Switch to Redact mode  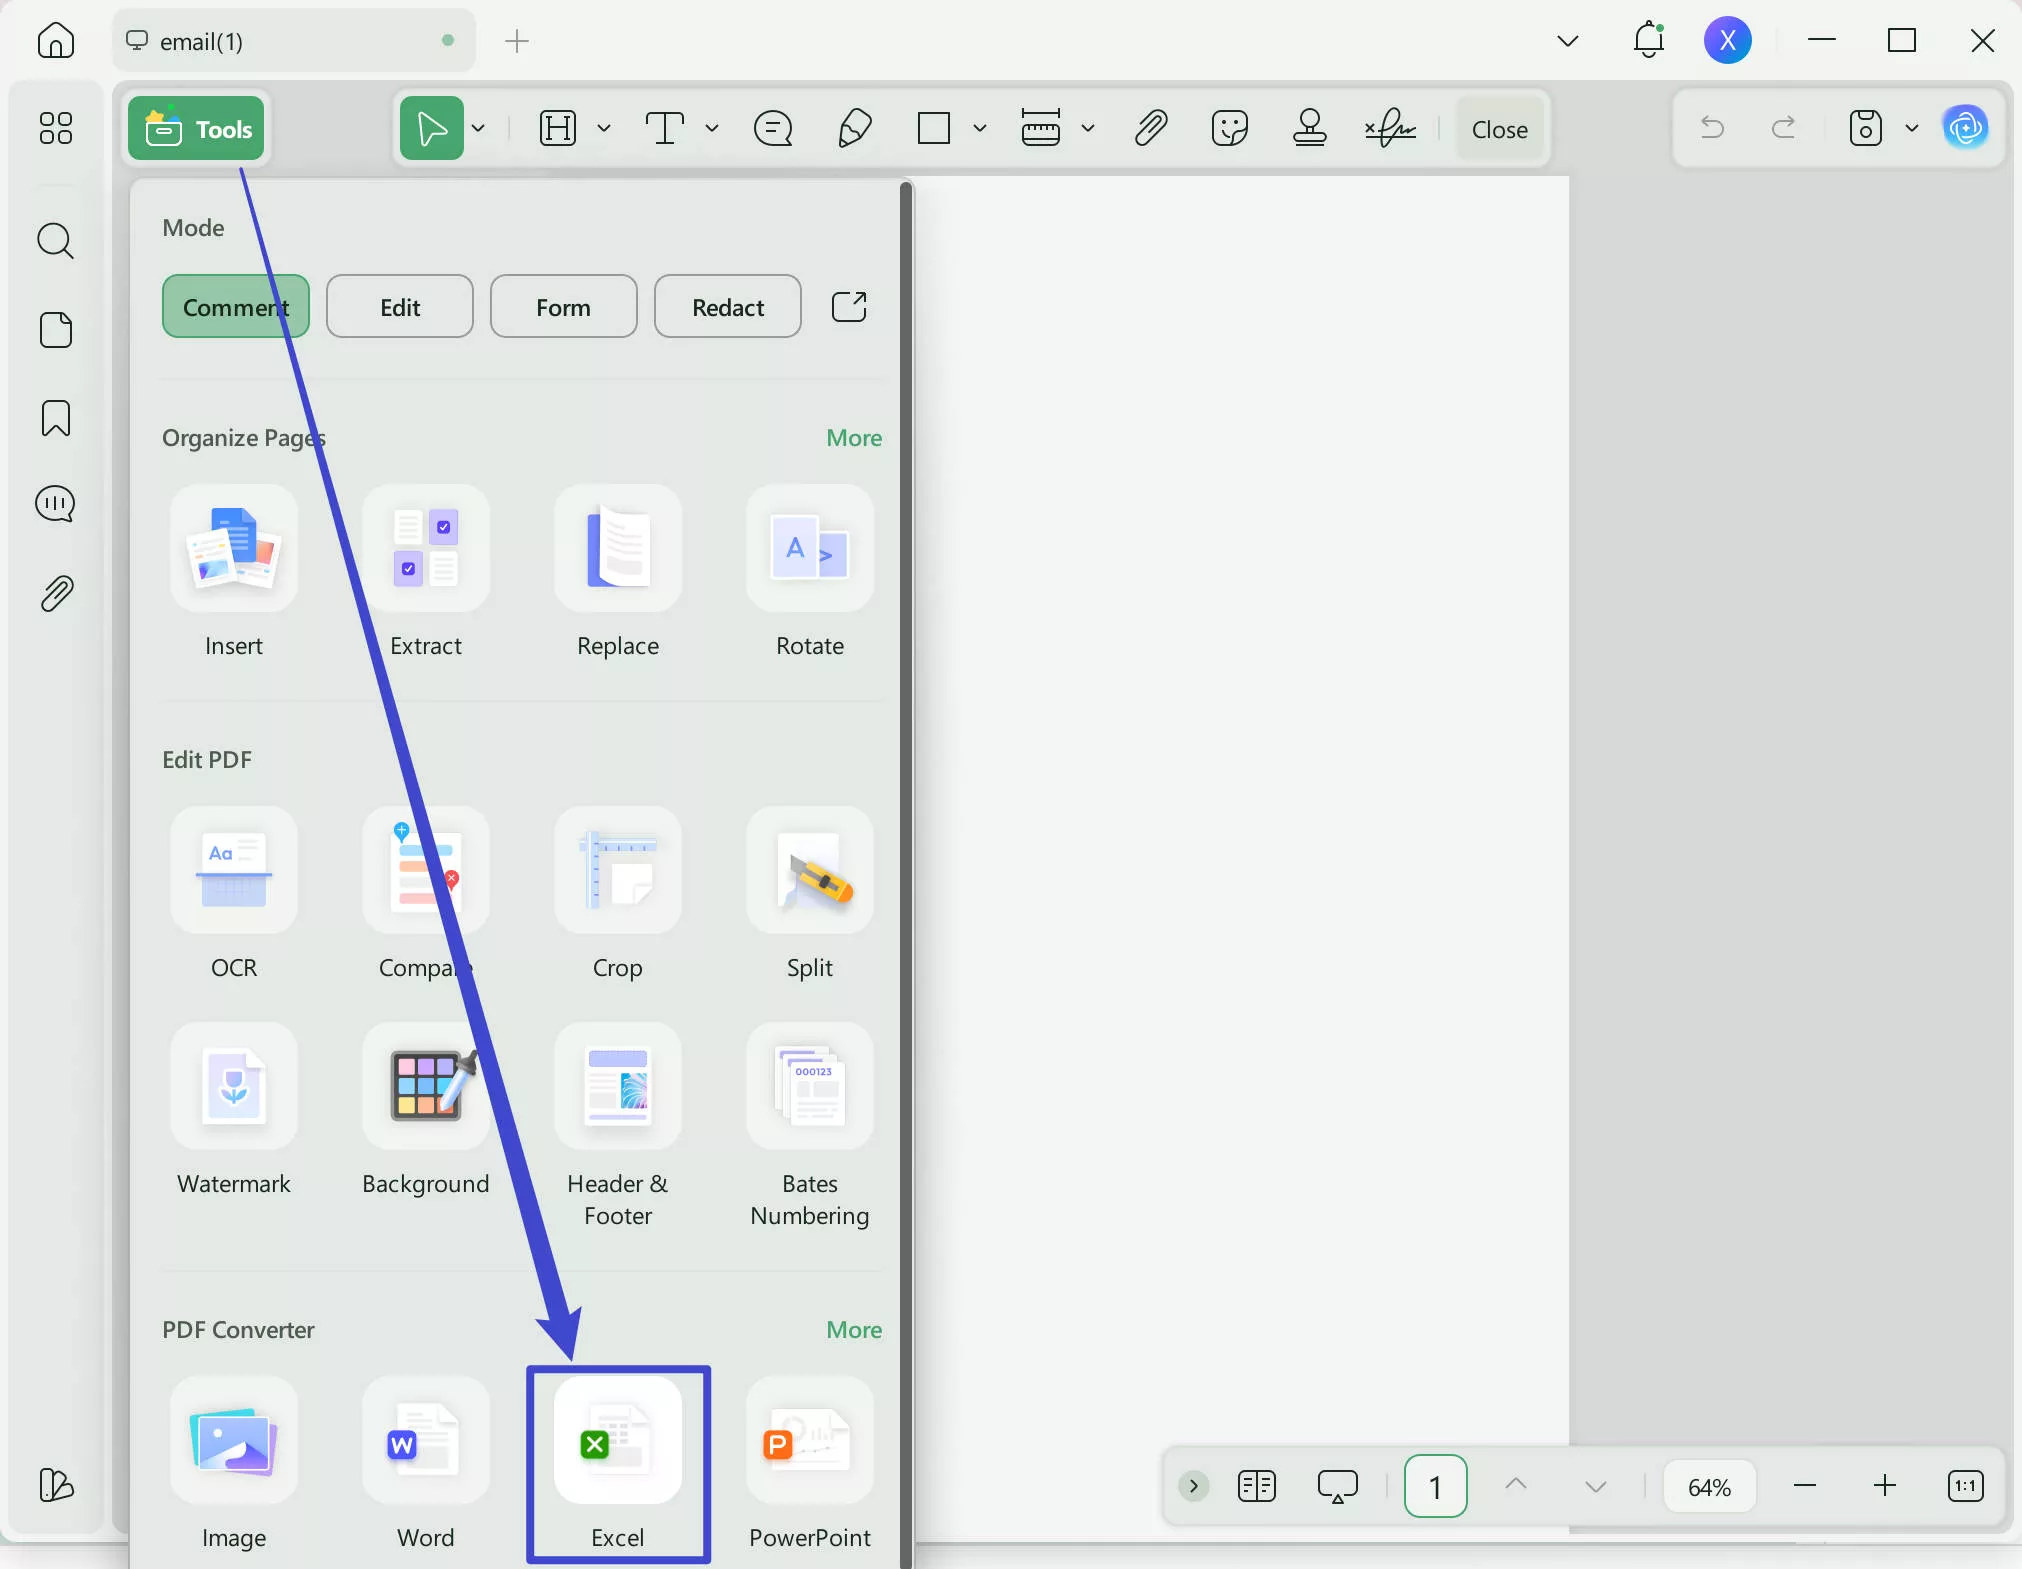(727, 307)
